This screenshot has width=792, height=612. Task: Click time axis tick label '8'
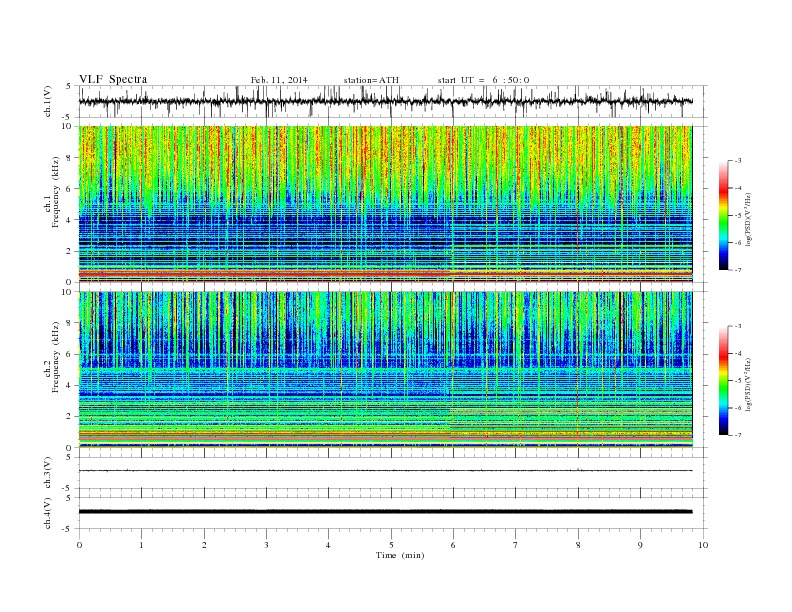(x=578, y=545)
